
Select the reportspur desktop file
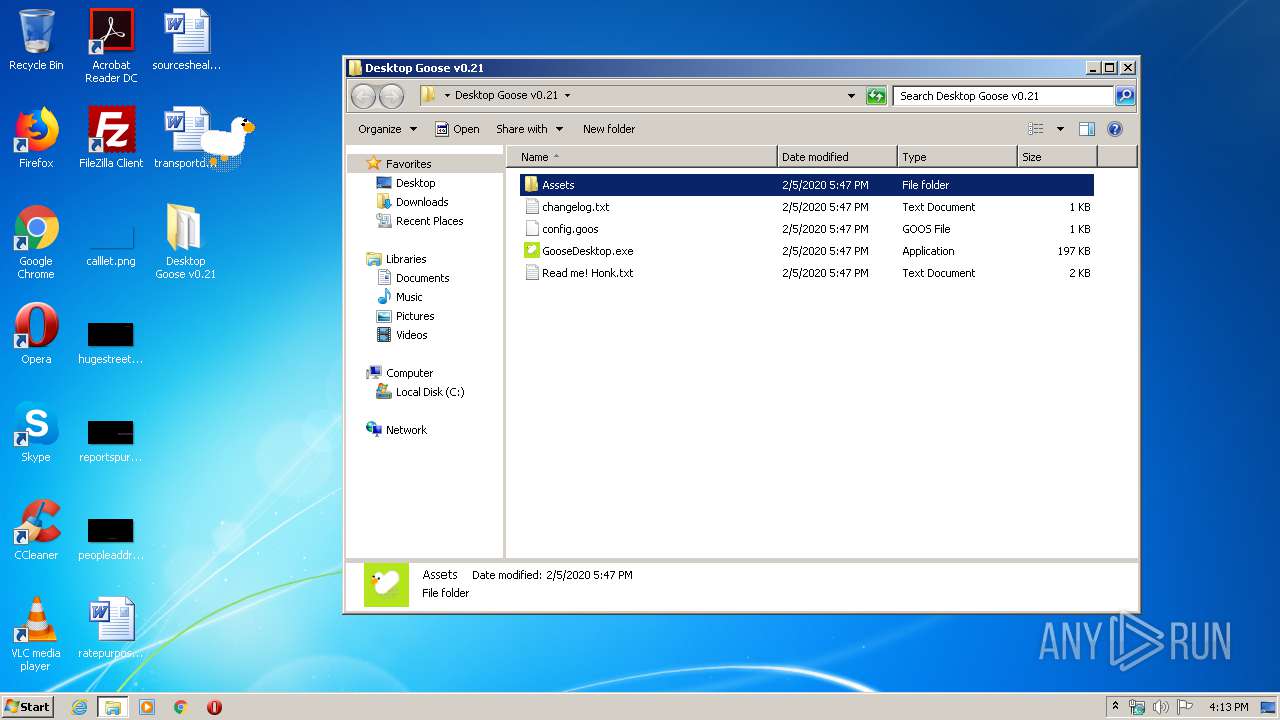(111, 439)
